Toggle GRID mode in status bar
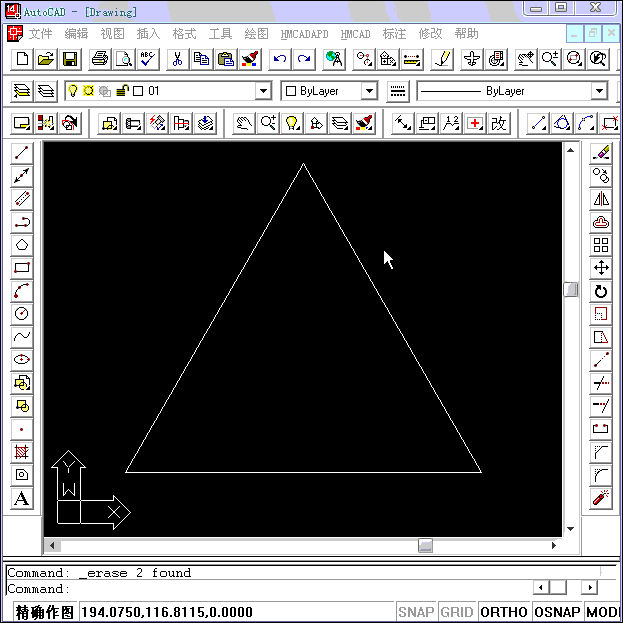 457,612
